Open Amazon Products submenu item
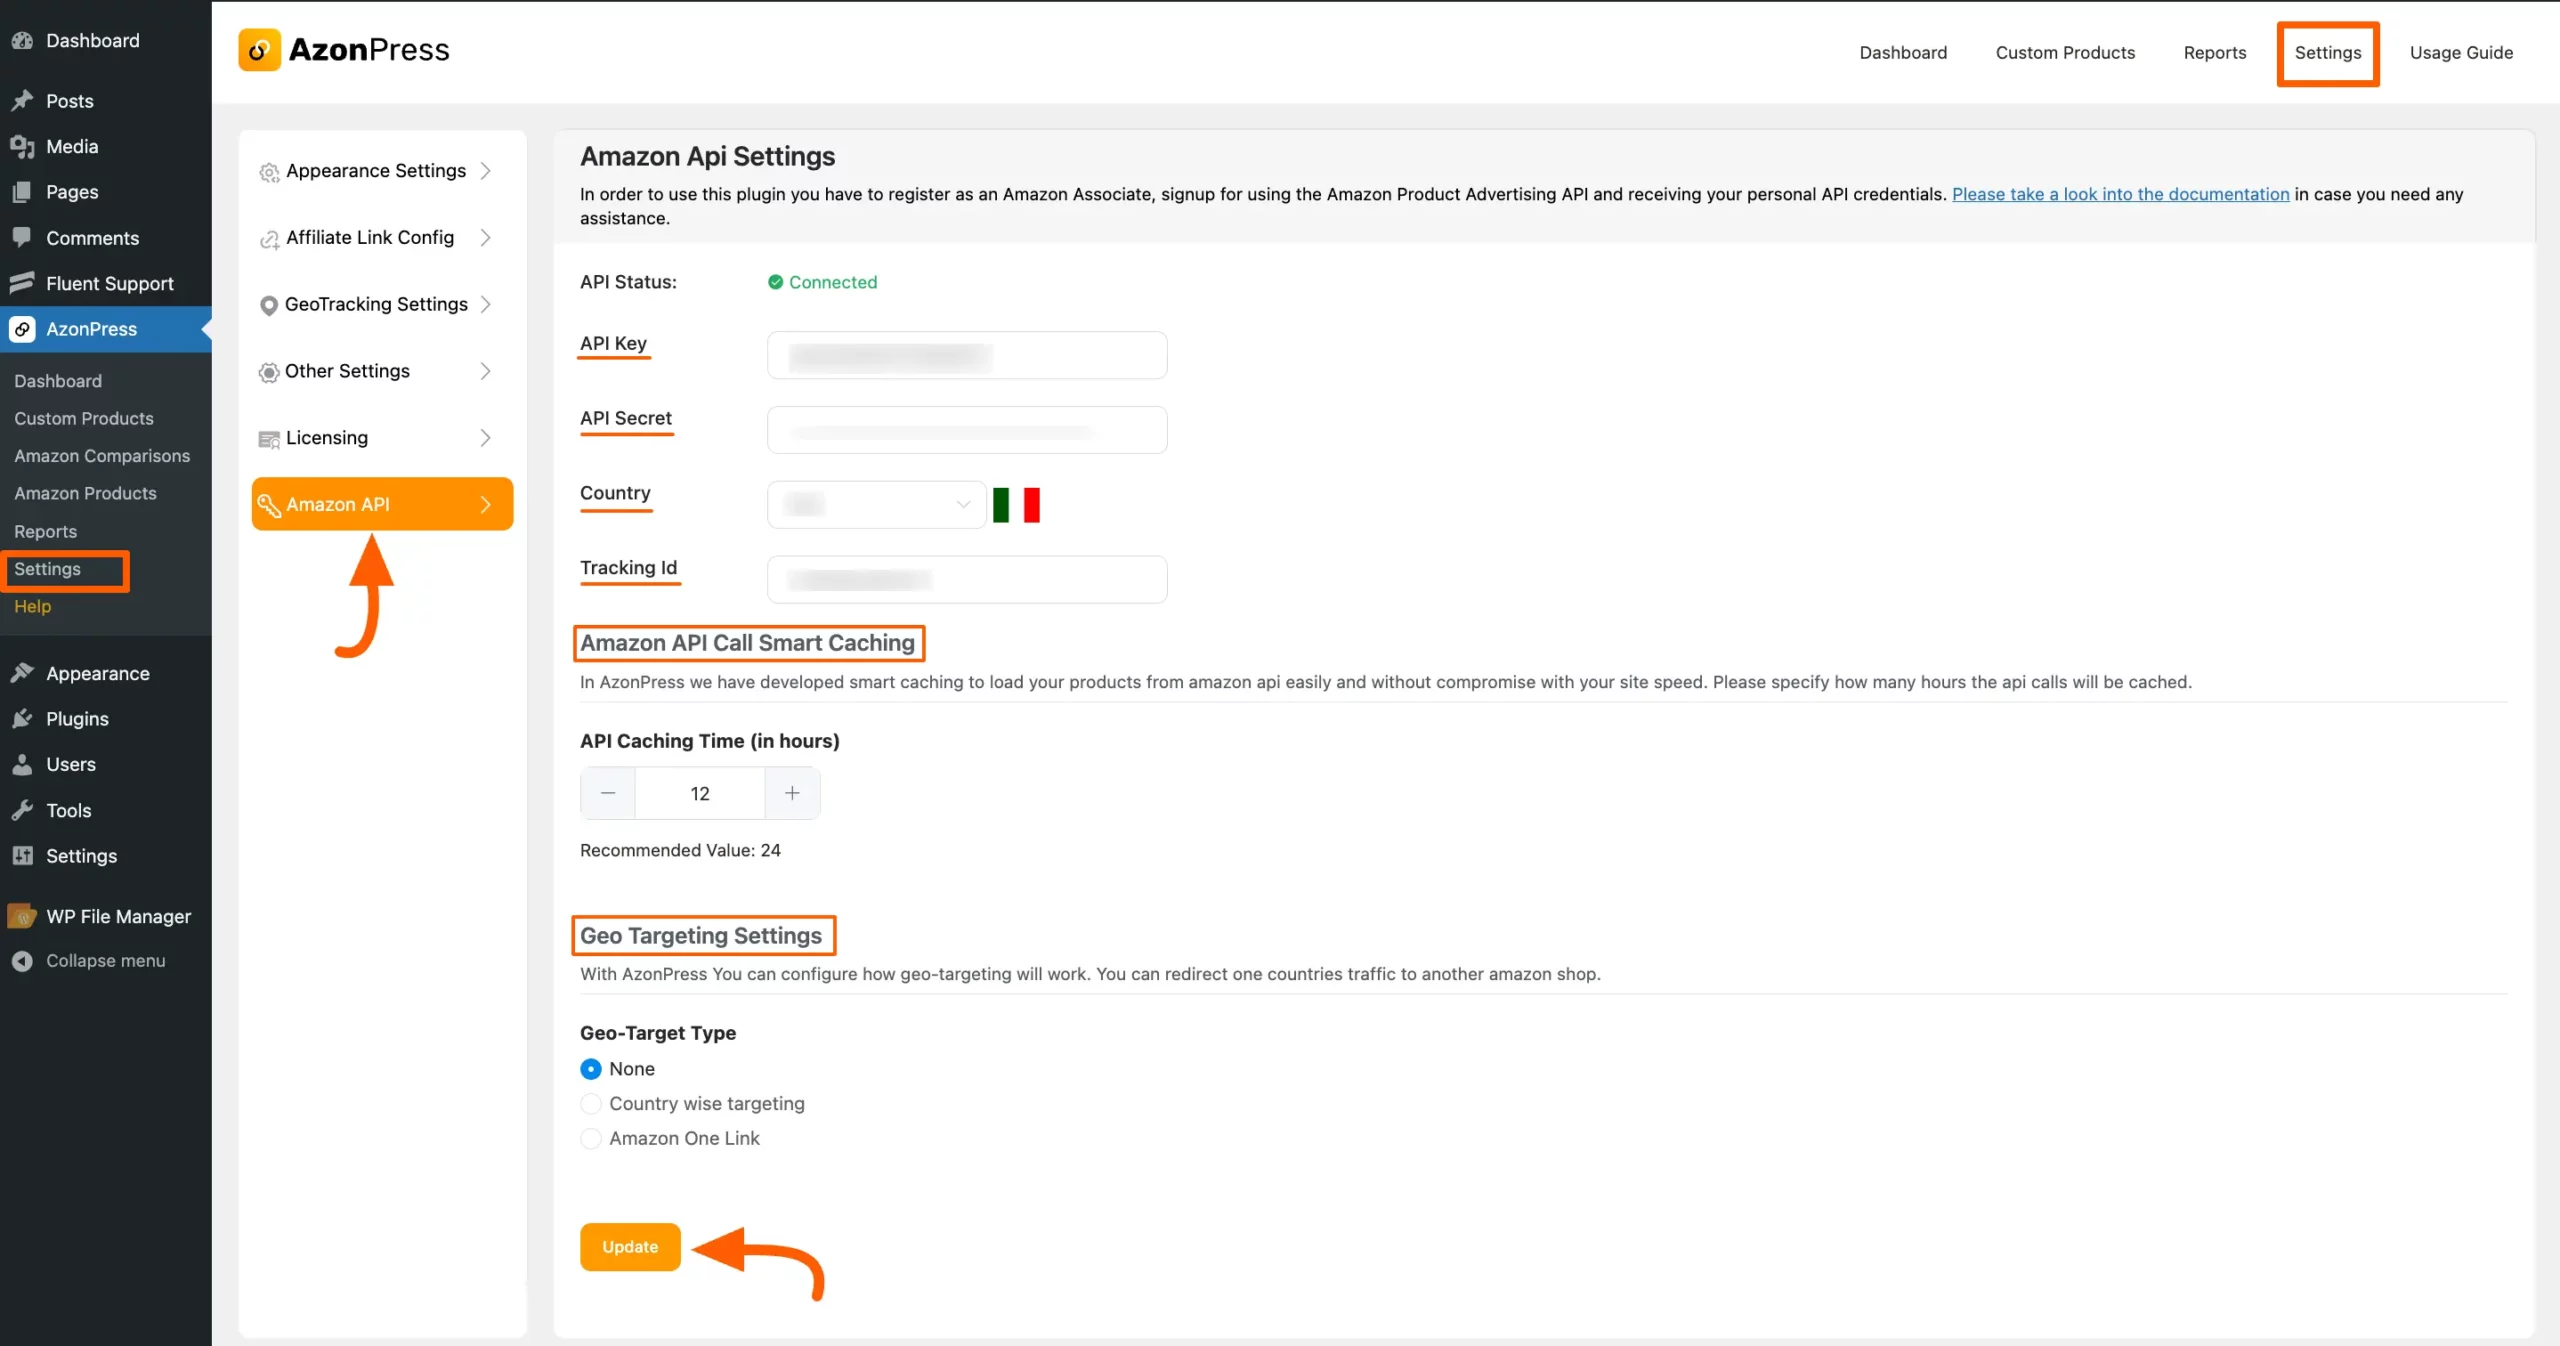 85,493
